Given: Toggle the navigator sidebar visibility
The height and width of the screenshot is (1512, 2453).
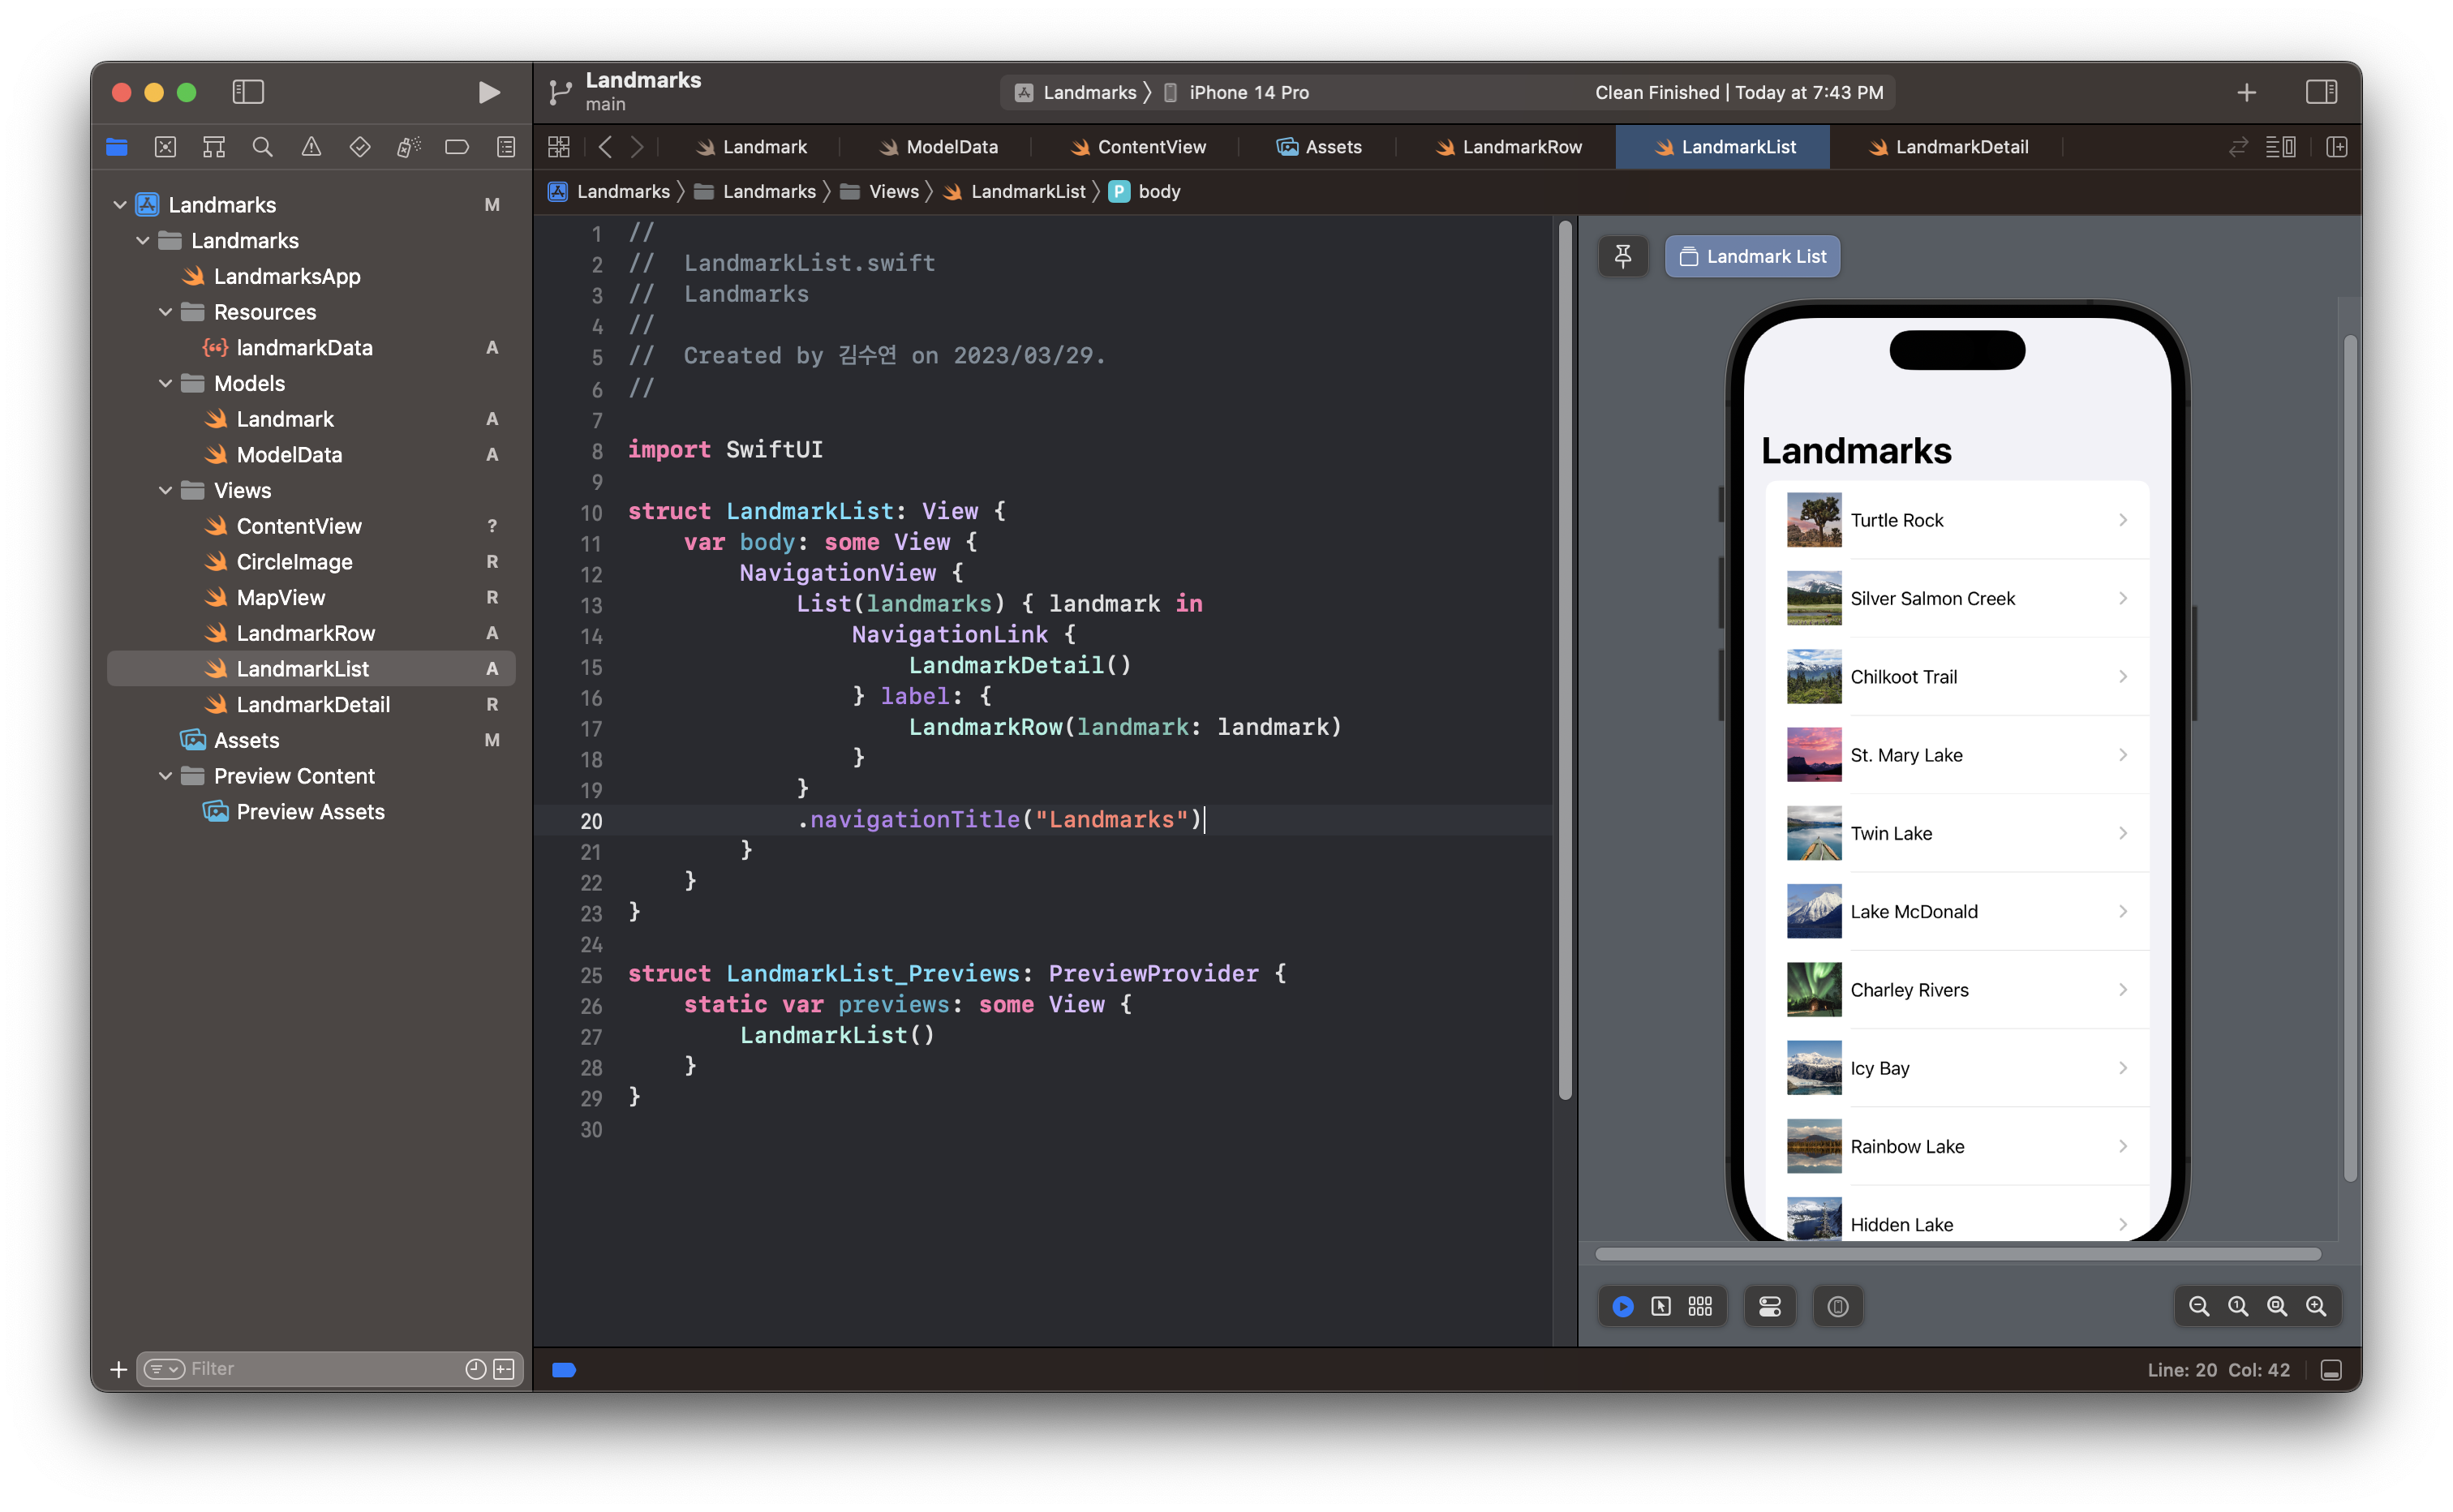Looking at the screenshot, I should (x=248, y=92).
